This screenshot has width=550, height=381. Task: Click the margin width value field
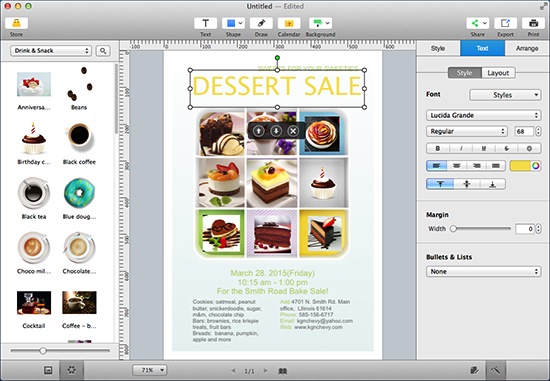click(524, 229)
